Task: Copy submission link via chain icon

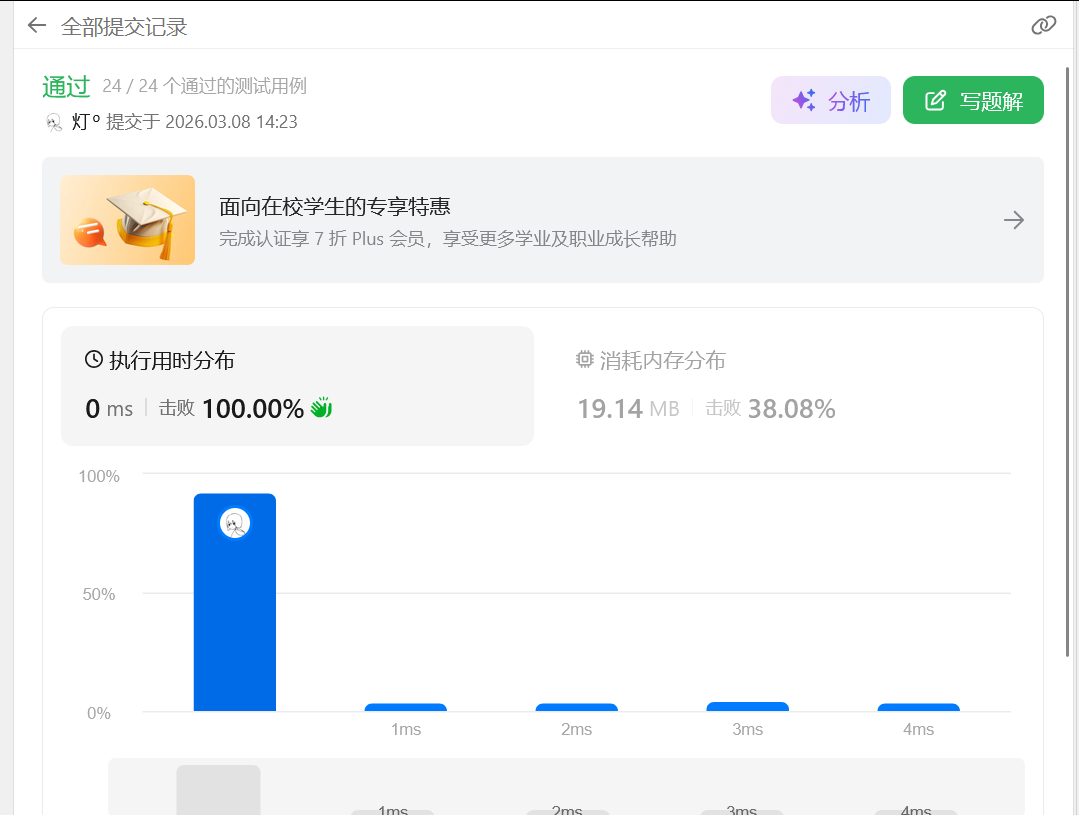Action: [x=1043, y=26]
